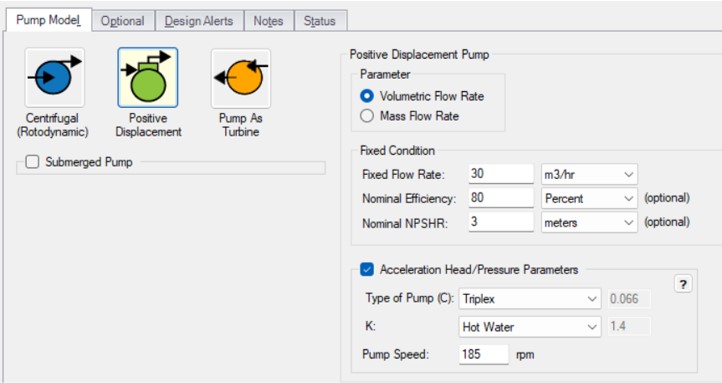Switch to the Design Alerts tab
722x383 pixels.
tap(199, 21)
